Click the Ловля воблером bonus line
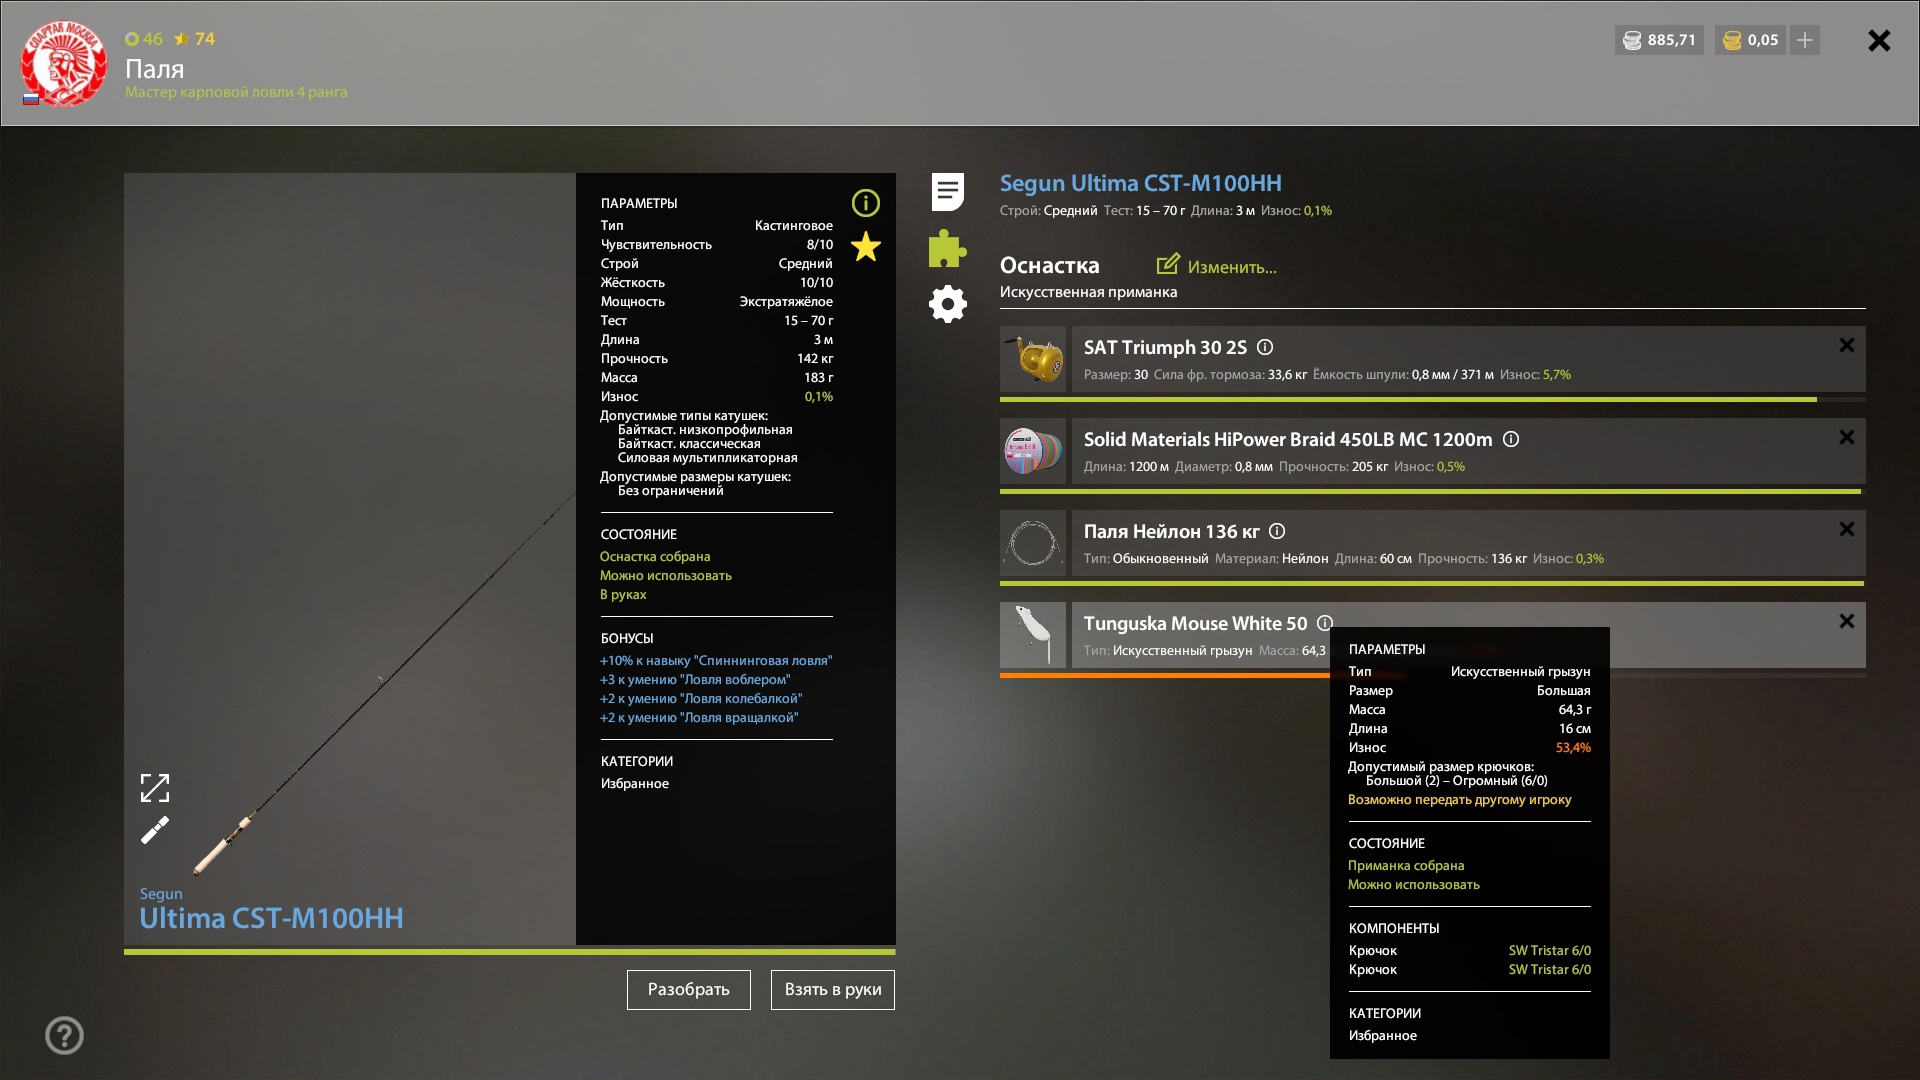 (x=695, y=679)
